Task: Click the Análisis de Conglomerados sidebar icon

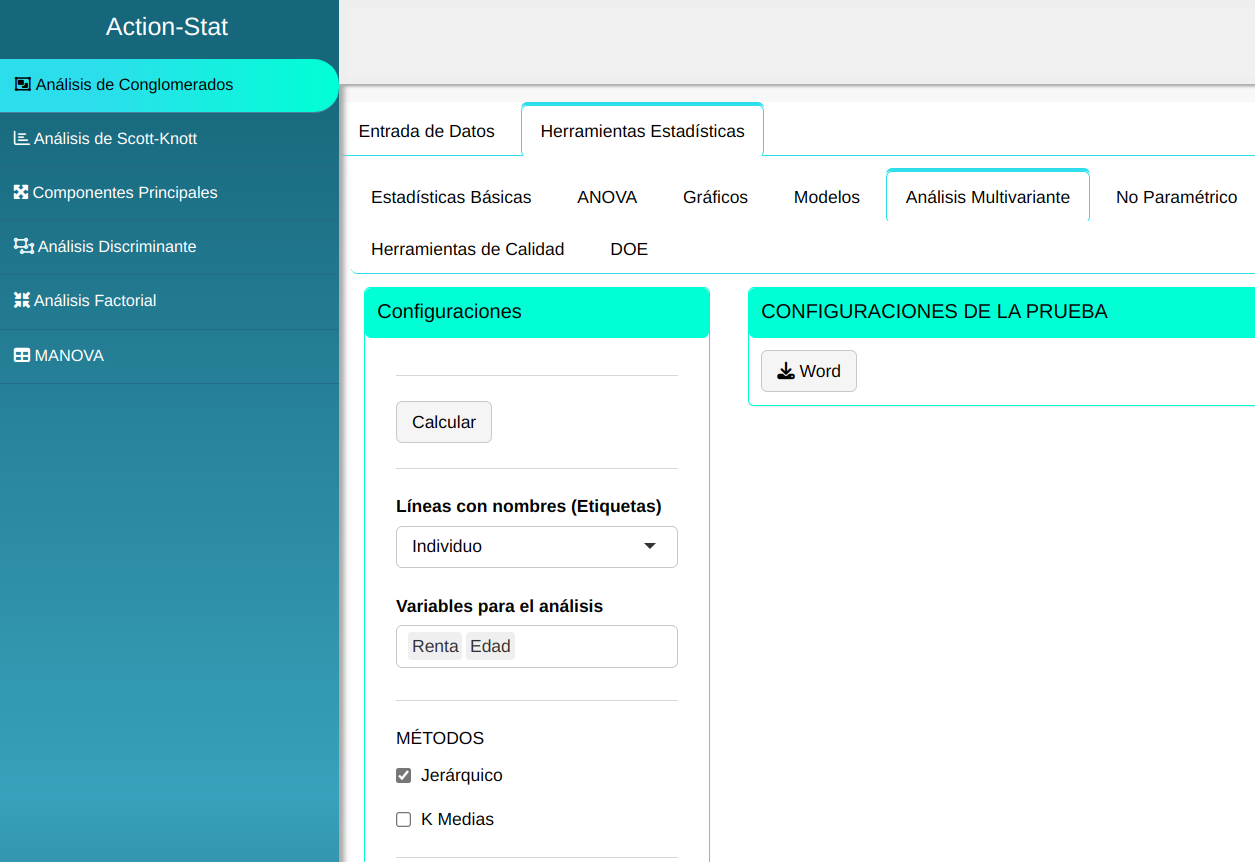Action: (x=23, y=85)
